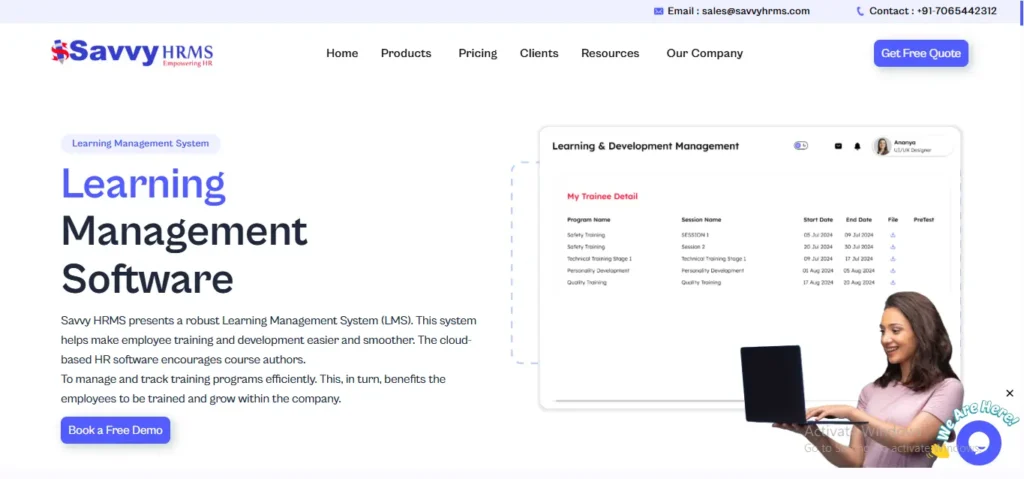Click the End Date column header

tap(859, 220)
